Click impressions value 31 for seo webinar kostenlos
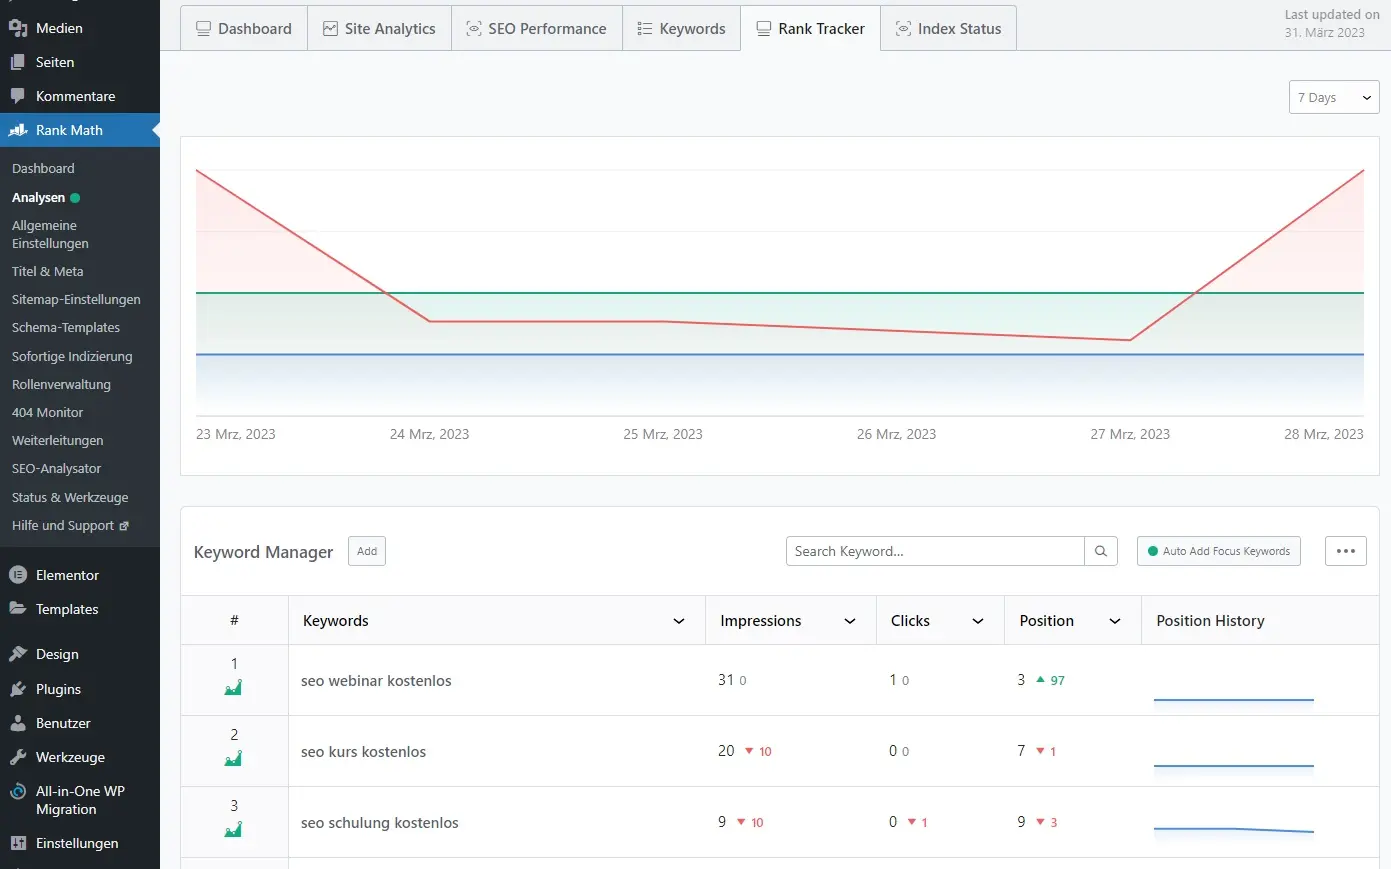This screenshot has width=1391, height=869. click(726, 680)
